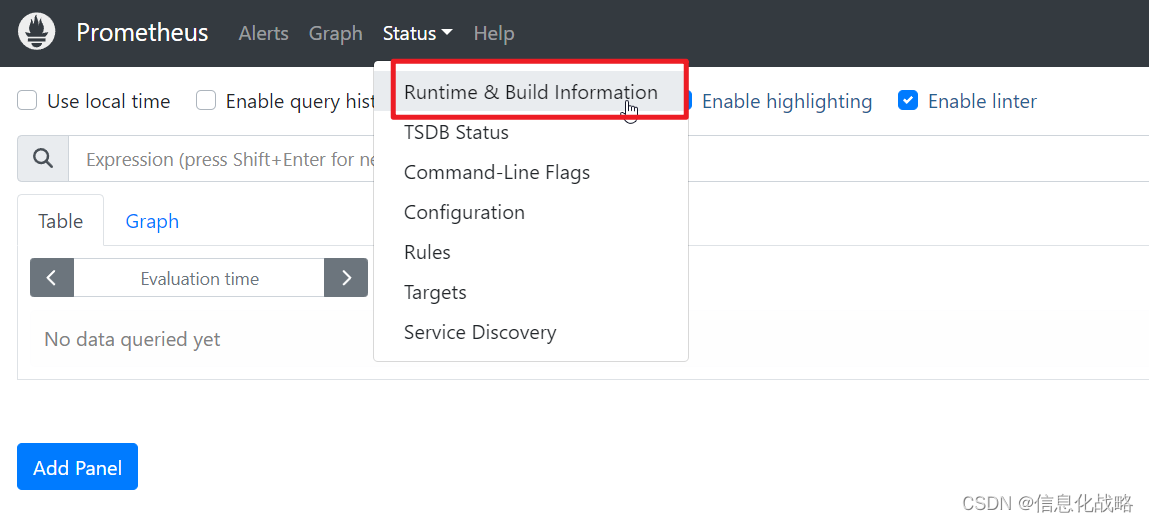Switch to the Table tab
This screenshot has width=1149, height=522.
tap(61, 221)
